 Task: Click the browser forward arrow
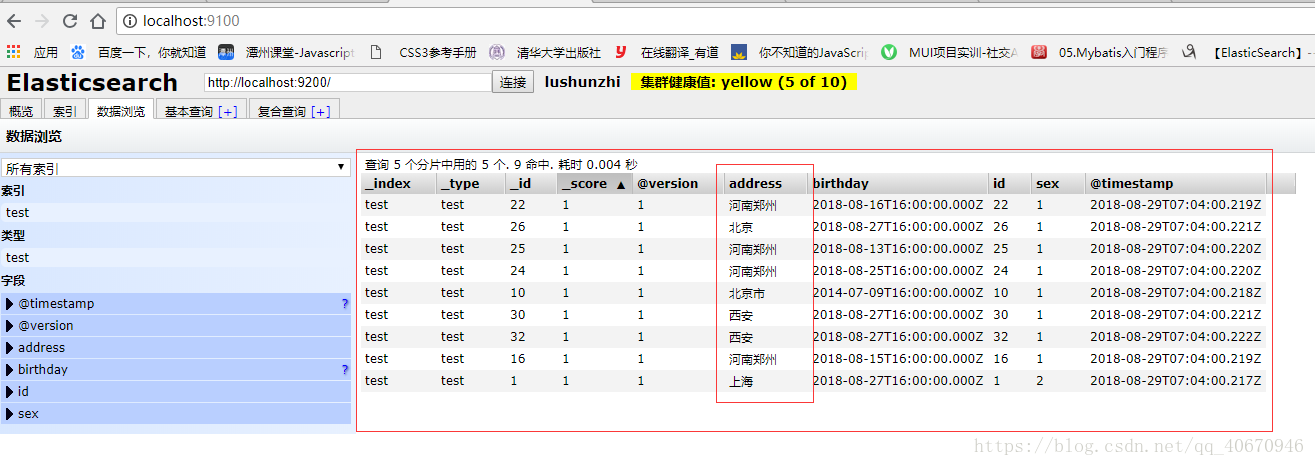(x=42, y=20)
